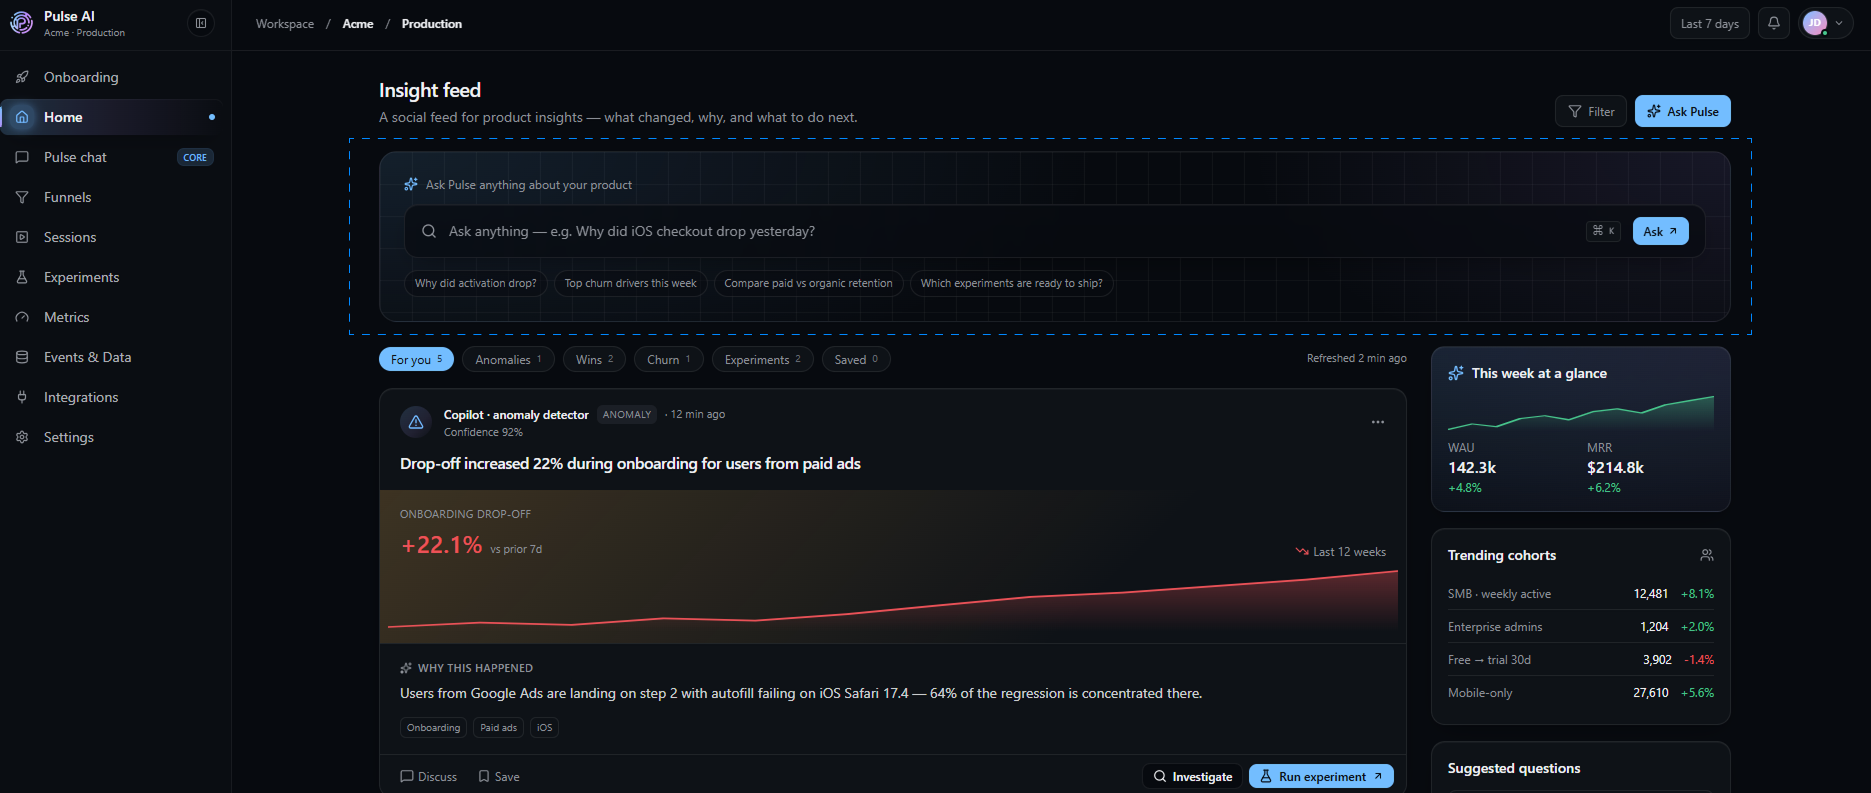
Task: Switch to the Saved tab
Action: tap(856, 359)
